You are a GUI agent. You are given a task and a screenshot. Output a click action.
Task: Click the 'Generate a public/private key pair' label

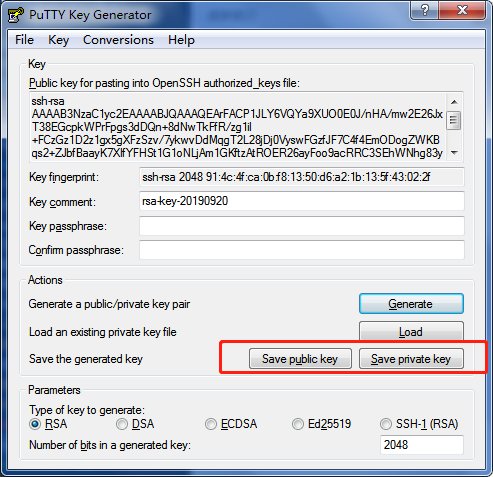[x=109, y=304]
